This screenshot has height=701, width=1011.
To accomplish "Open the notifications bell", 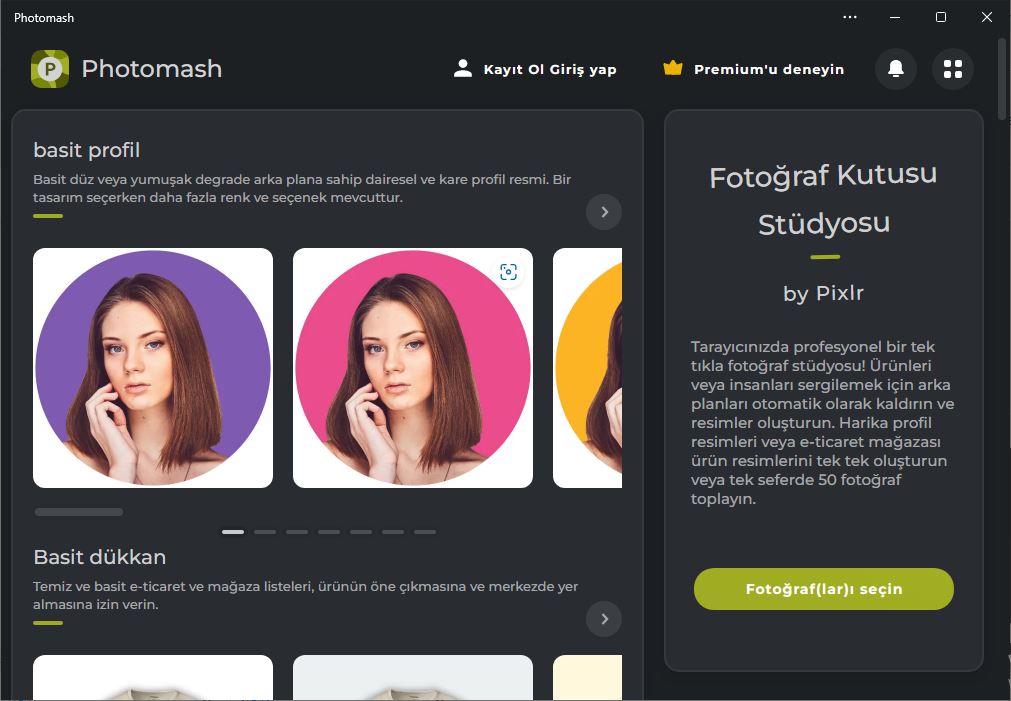I will coord(896,68).
